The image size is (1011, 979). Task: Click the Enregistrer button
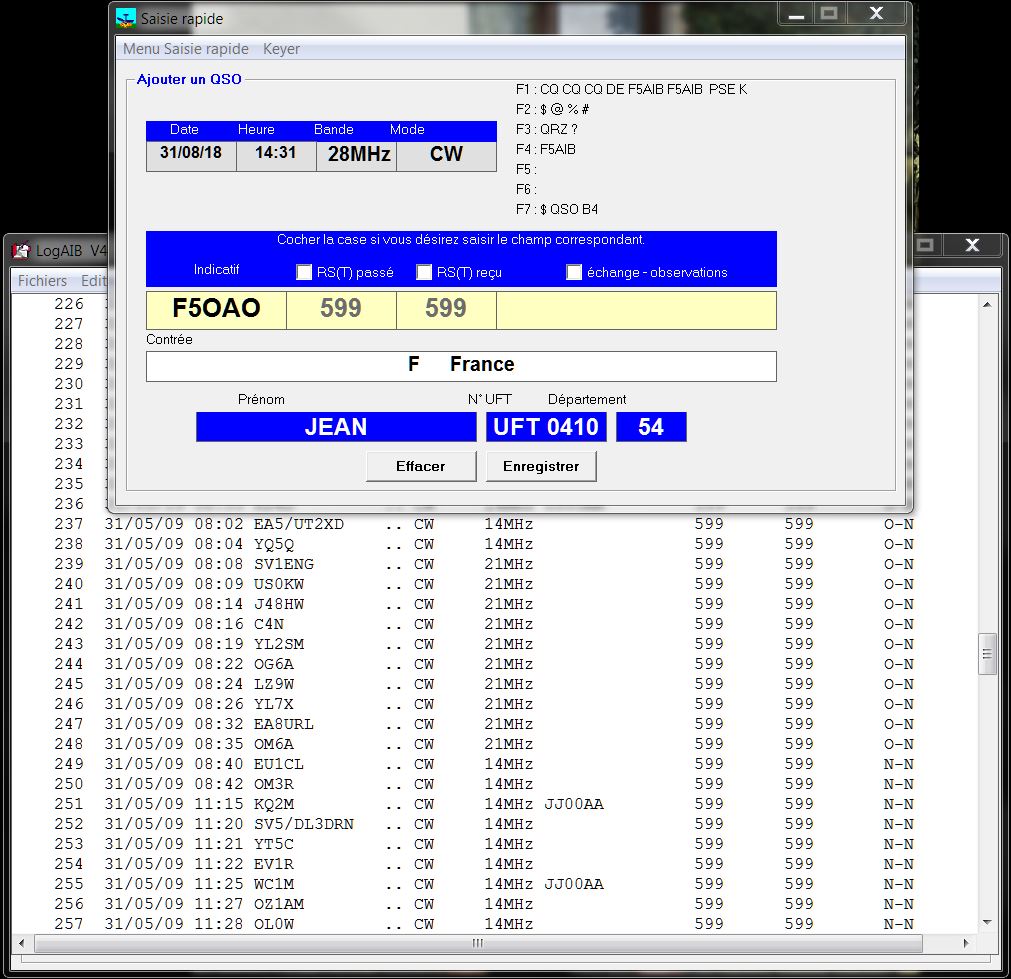point(541,466)
